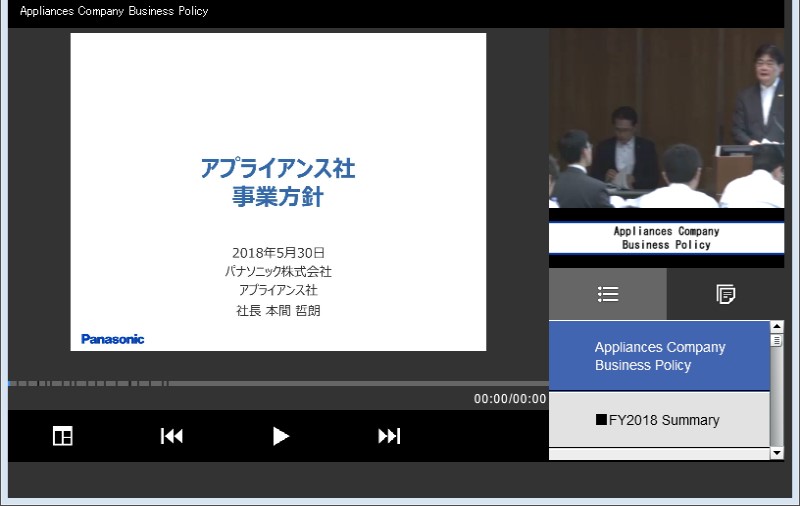Click the slide date 2018年5月30日
The image size is (800, 506).
click(x=278, y=253)
